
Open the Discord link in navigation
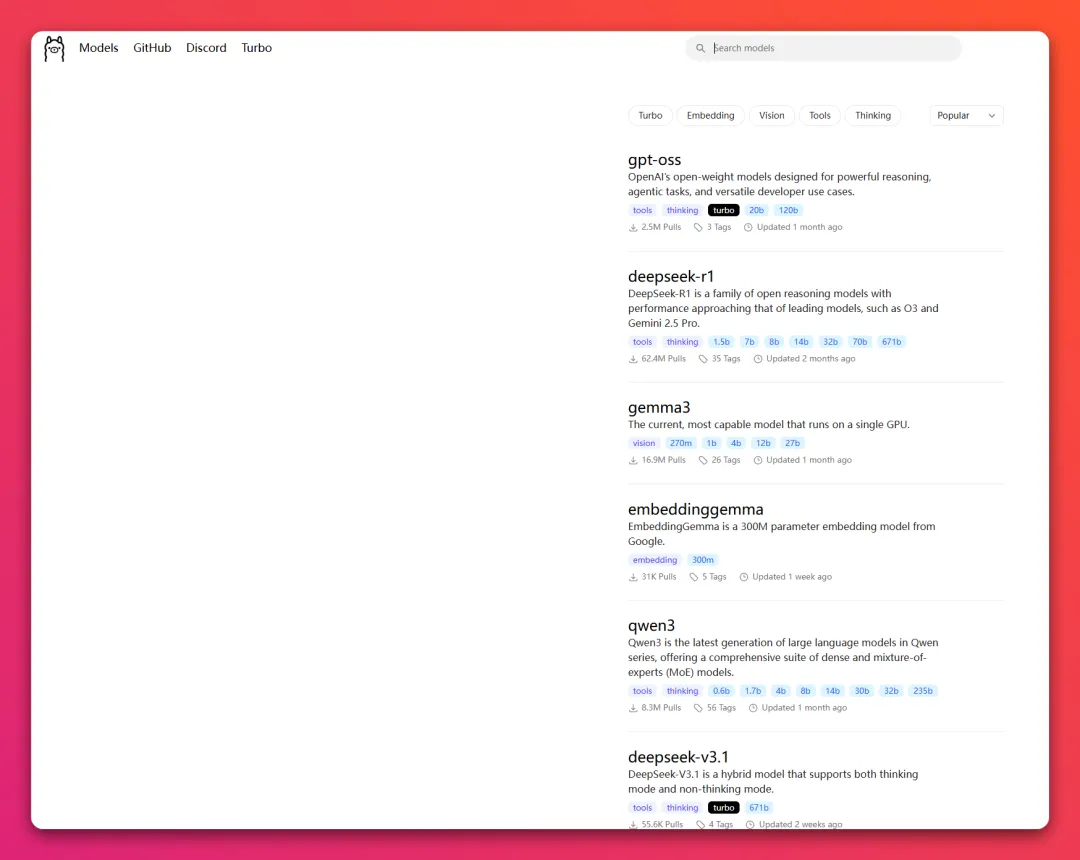coord(206,48)
